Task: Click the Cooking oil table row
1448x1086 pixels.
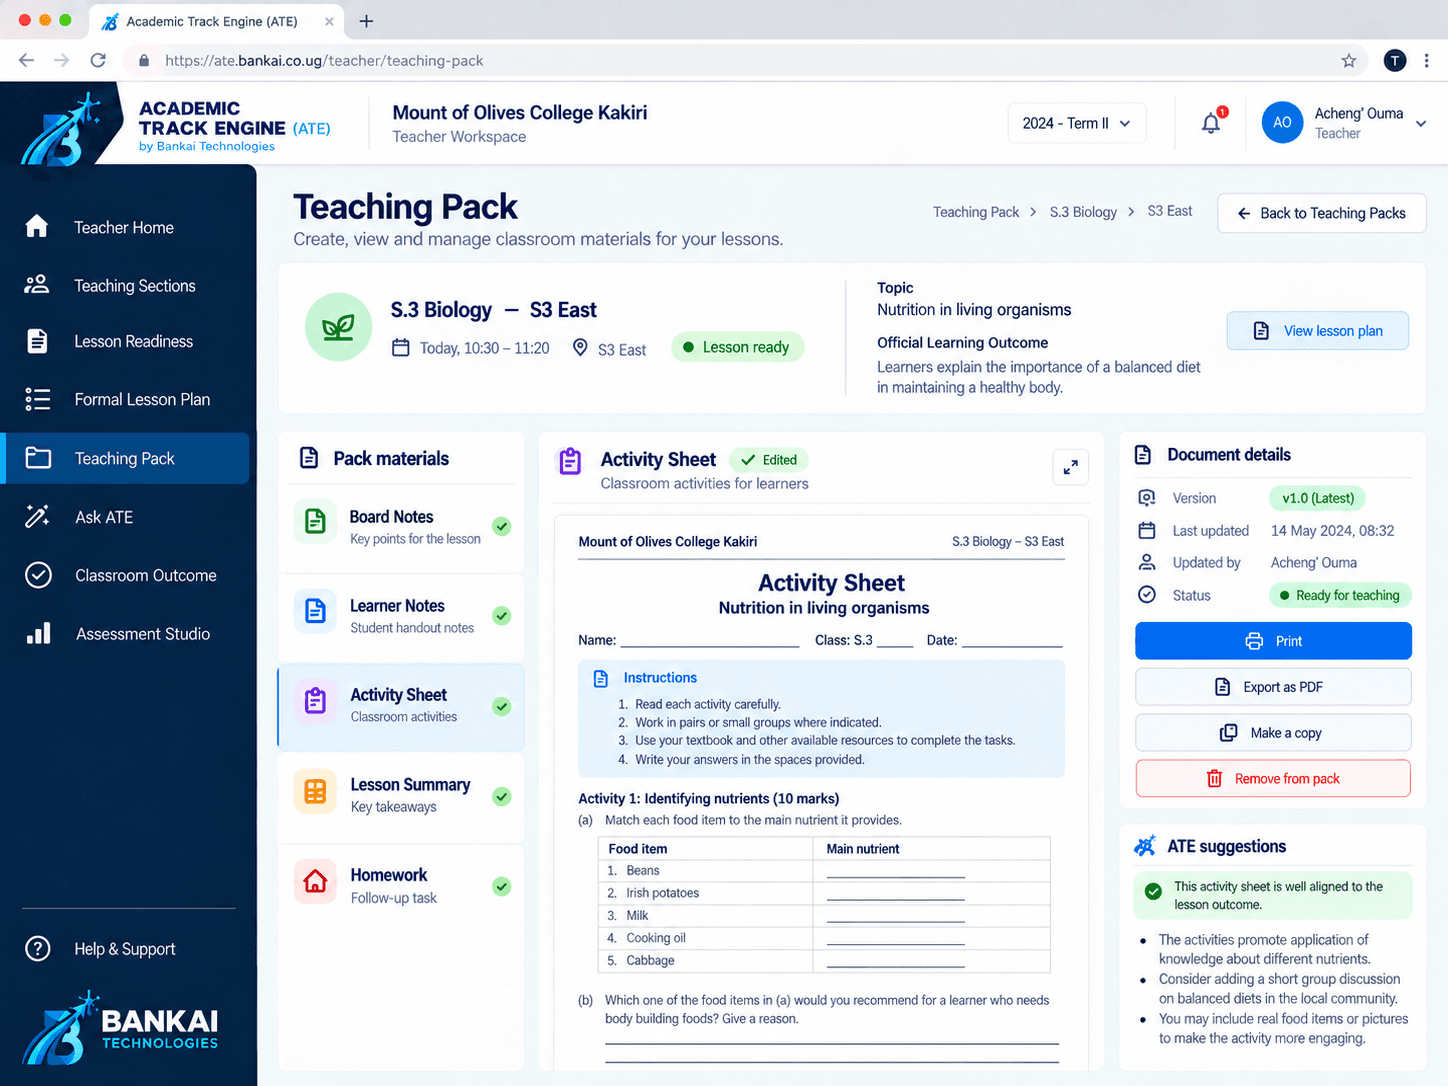Action: (824, 938)
